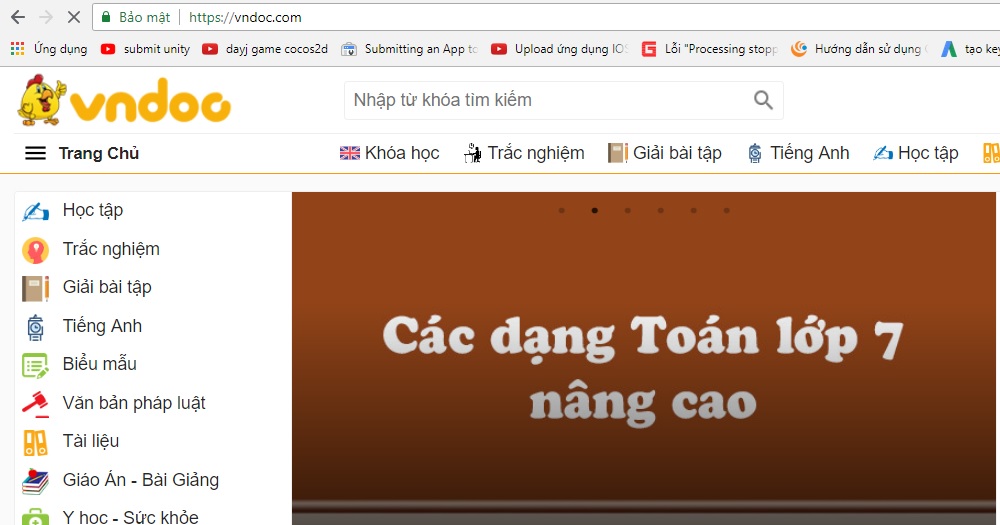Select the first carousel dot
This screenshot has width=1000, height=525.
click(561, 211)
